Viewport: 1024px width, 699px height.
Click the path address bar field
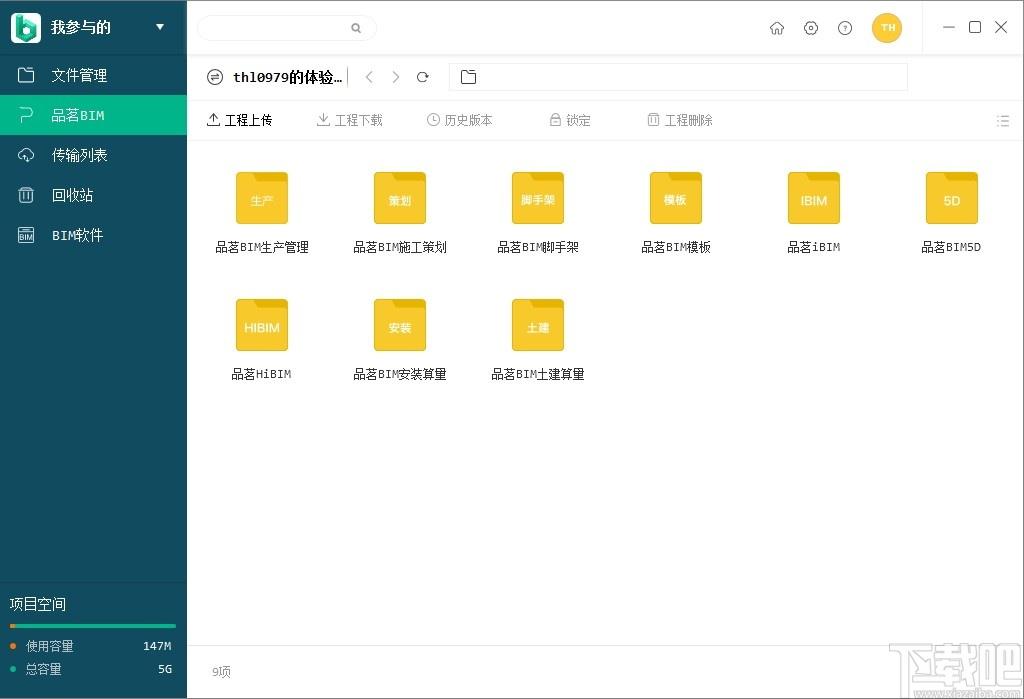coord(679,77)
